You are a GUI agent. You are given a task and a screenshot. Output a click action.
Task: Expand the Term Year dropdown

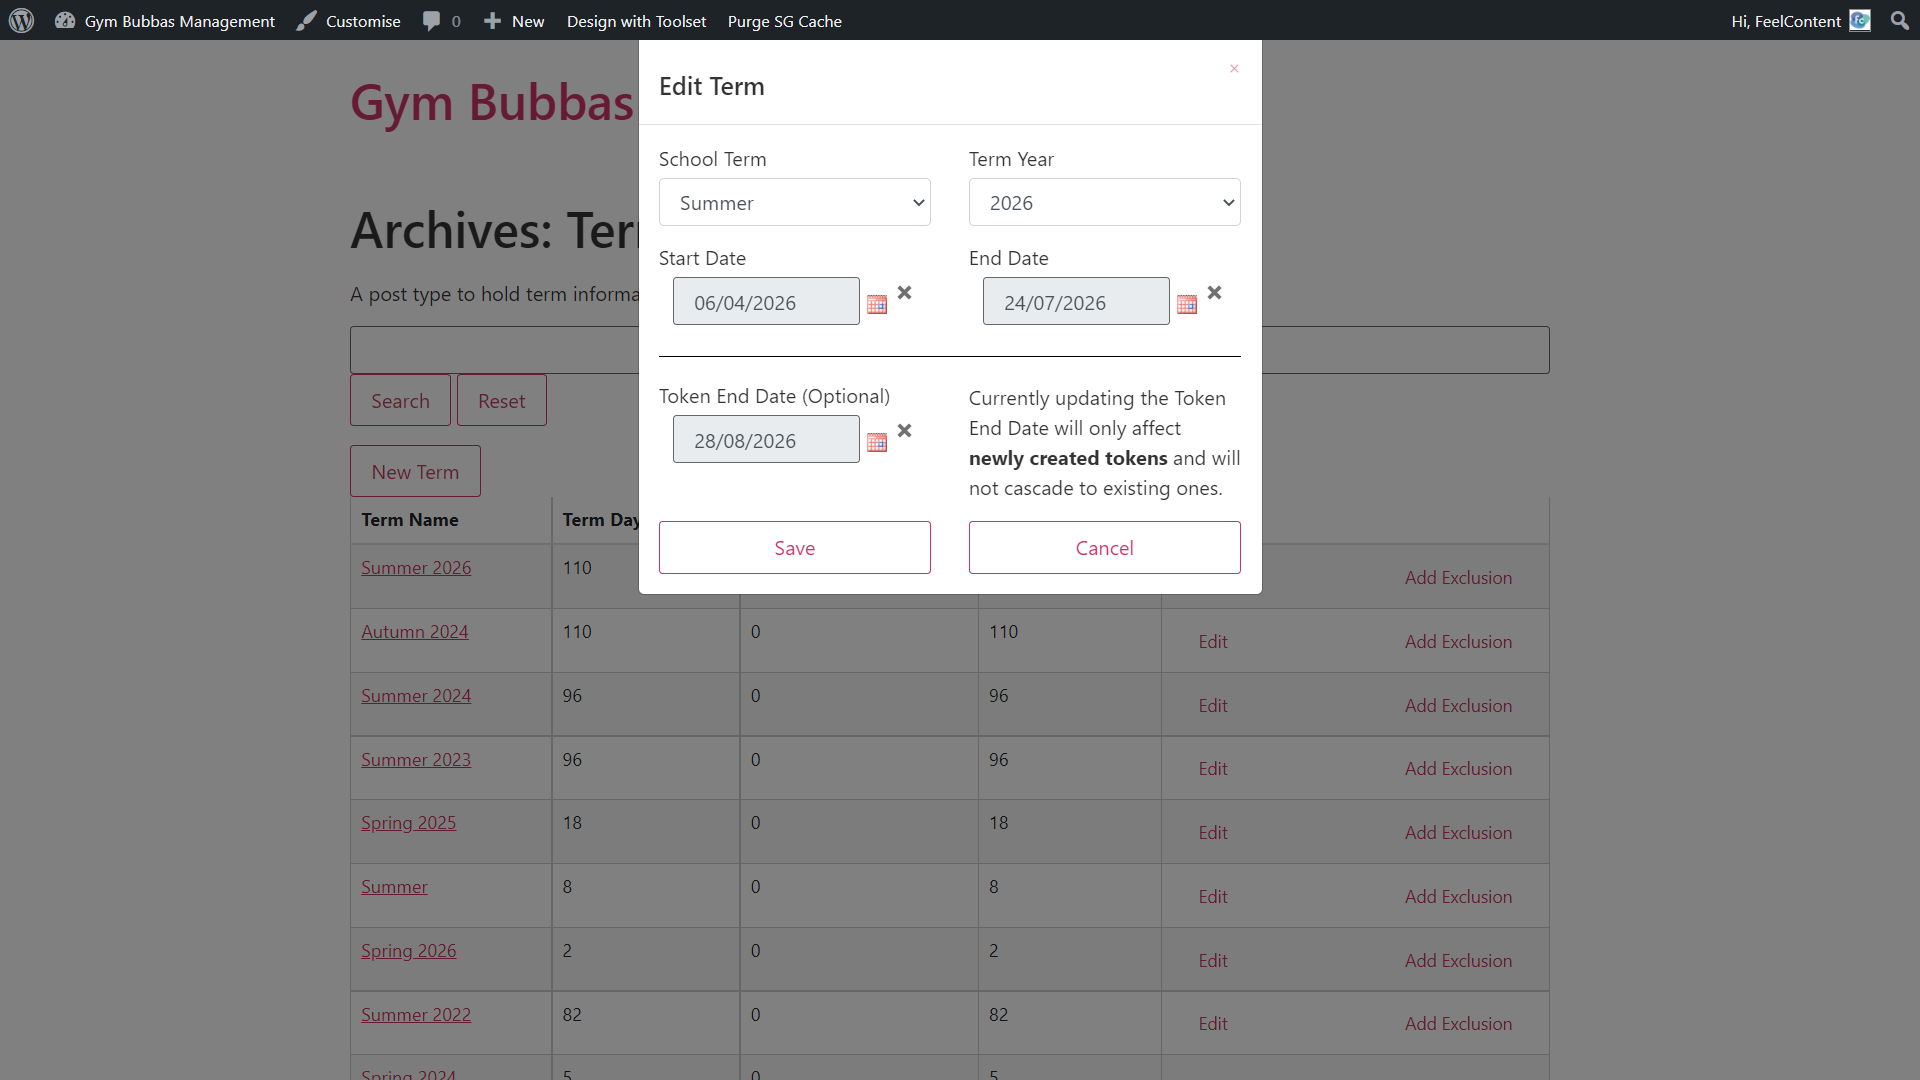click(1105, 202)
